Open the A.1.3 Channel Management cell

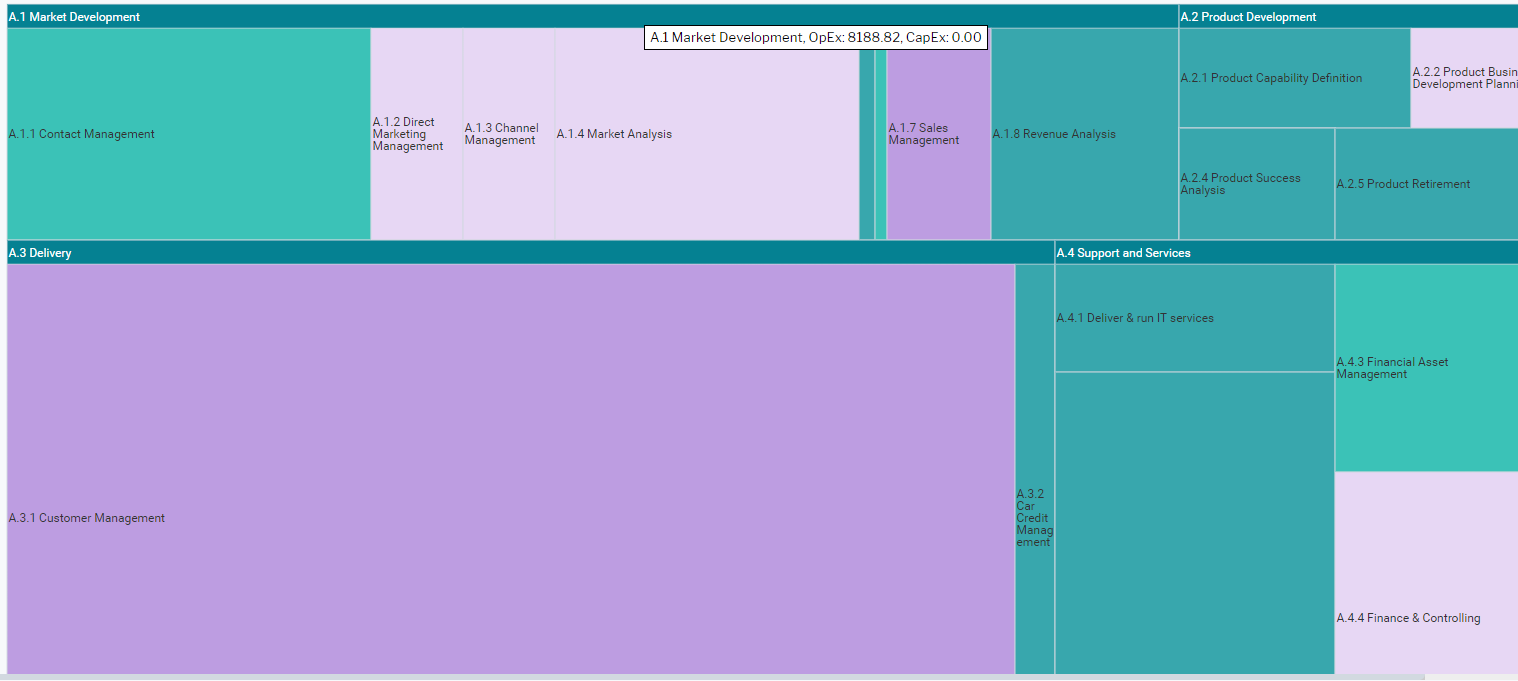(508, 134)
